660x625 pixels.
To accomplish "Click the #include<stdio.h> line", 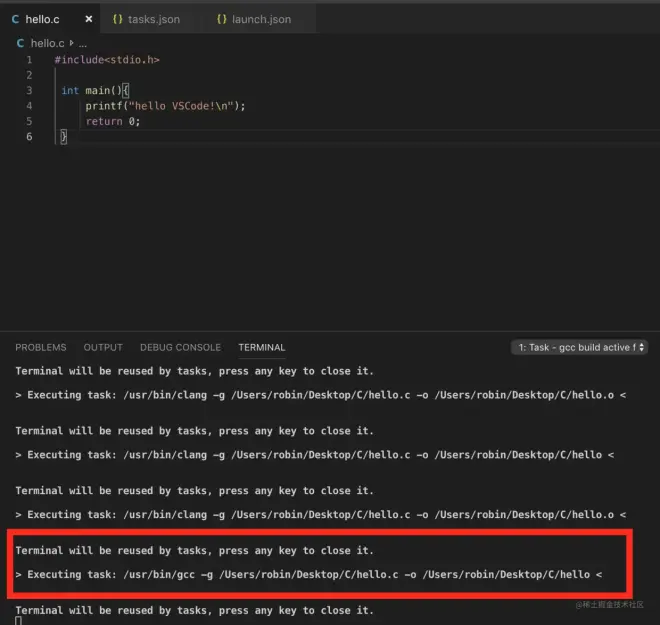I will click(x=107, y=60).
